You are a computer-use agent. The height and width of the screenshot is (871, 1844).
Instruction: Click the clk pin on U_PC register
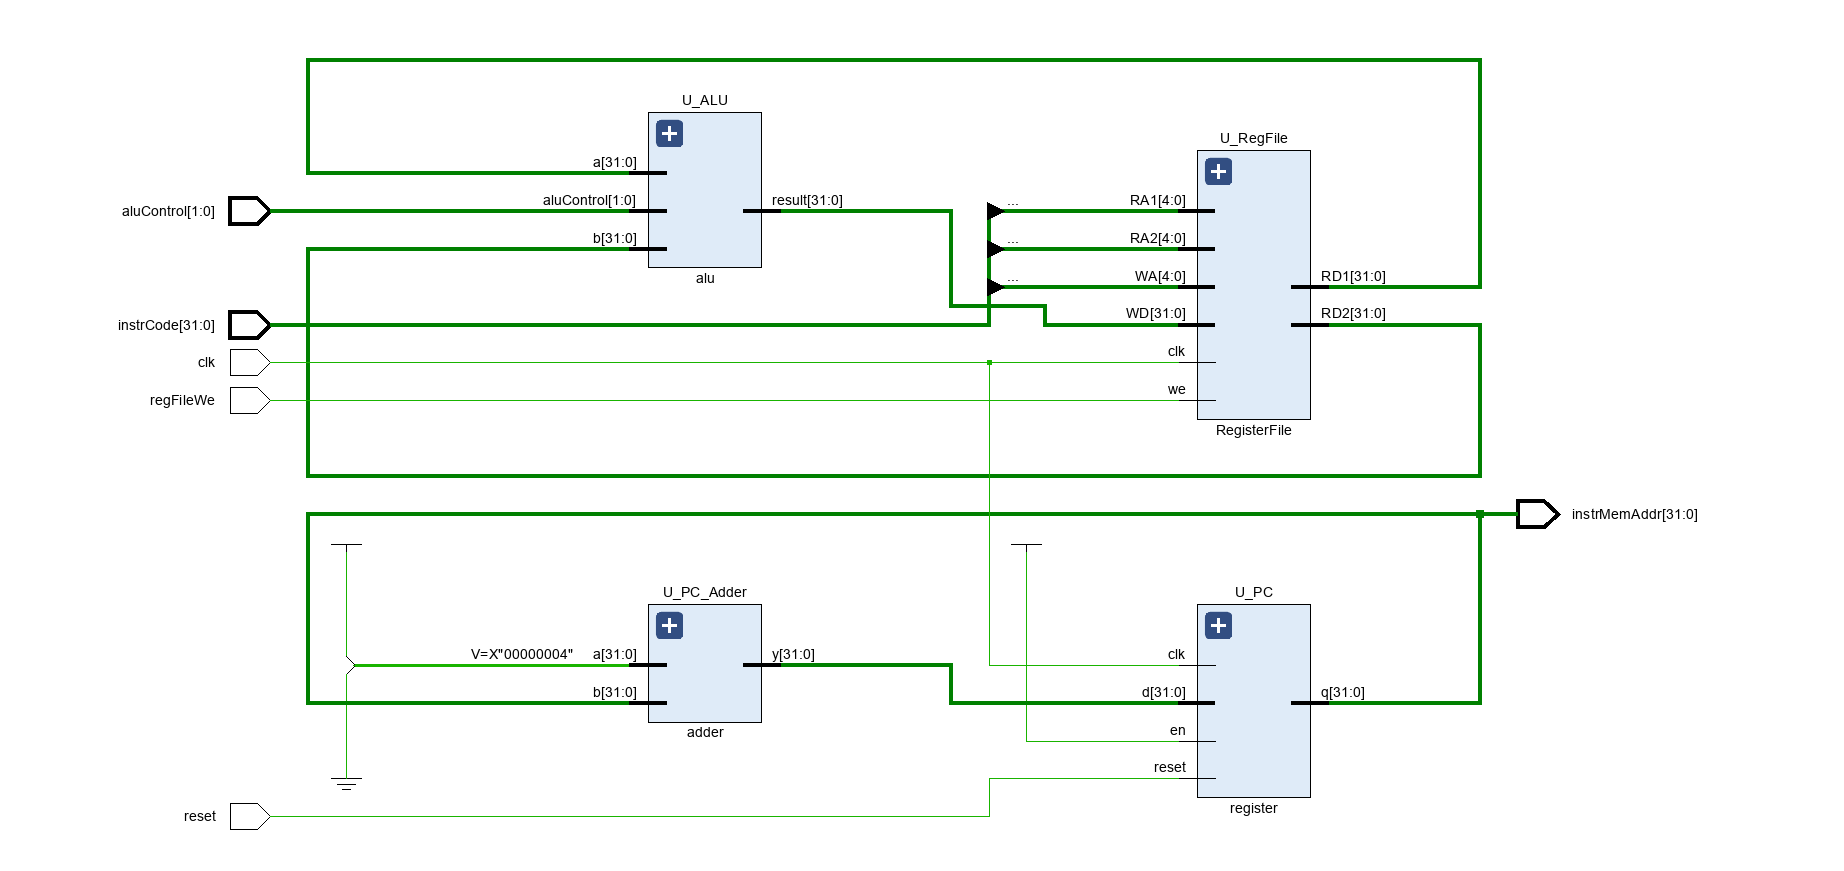tap(1176, 654)
